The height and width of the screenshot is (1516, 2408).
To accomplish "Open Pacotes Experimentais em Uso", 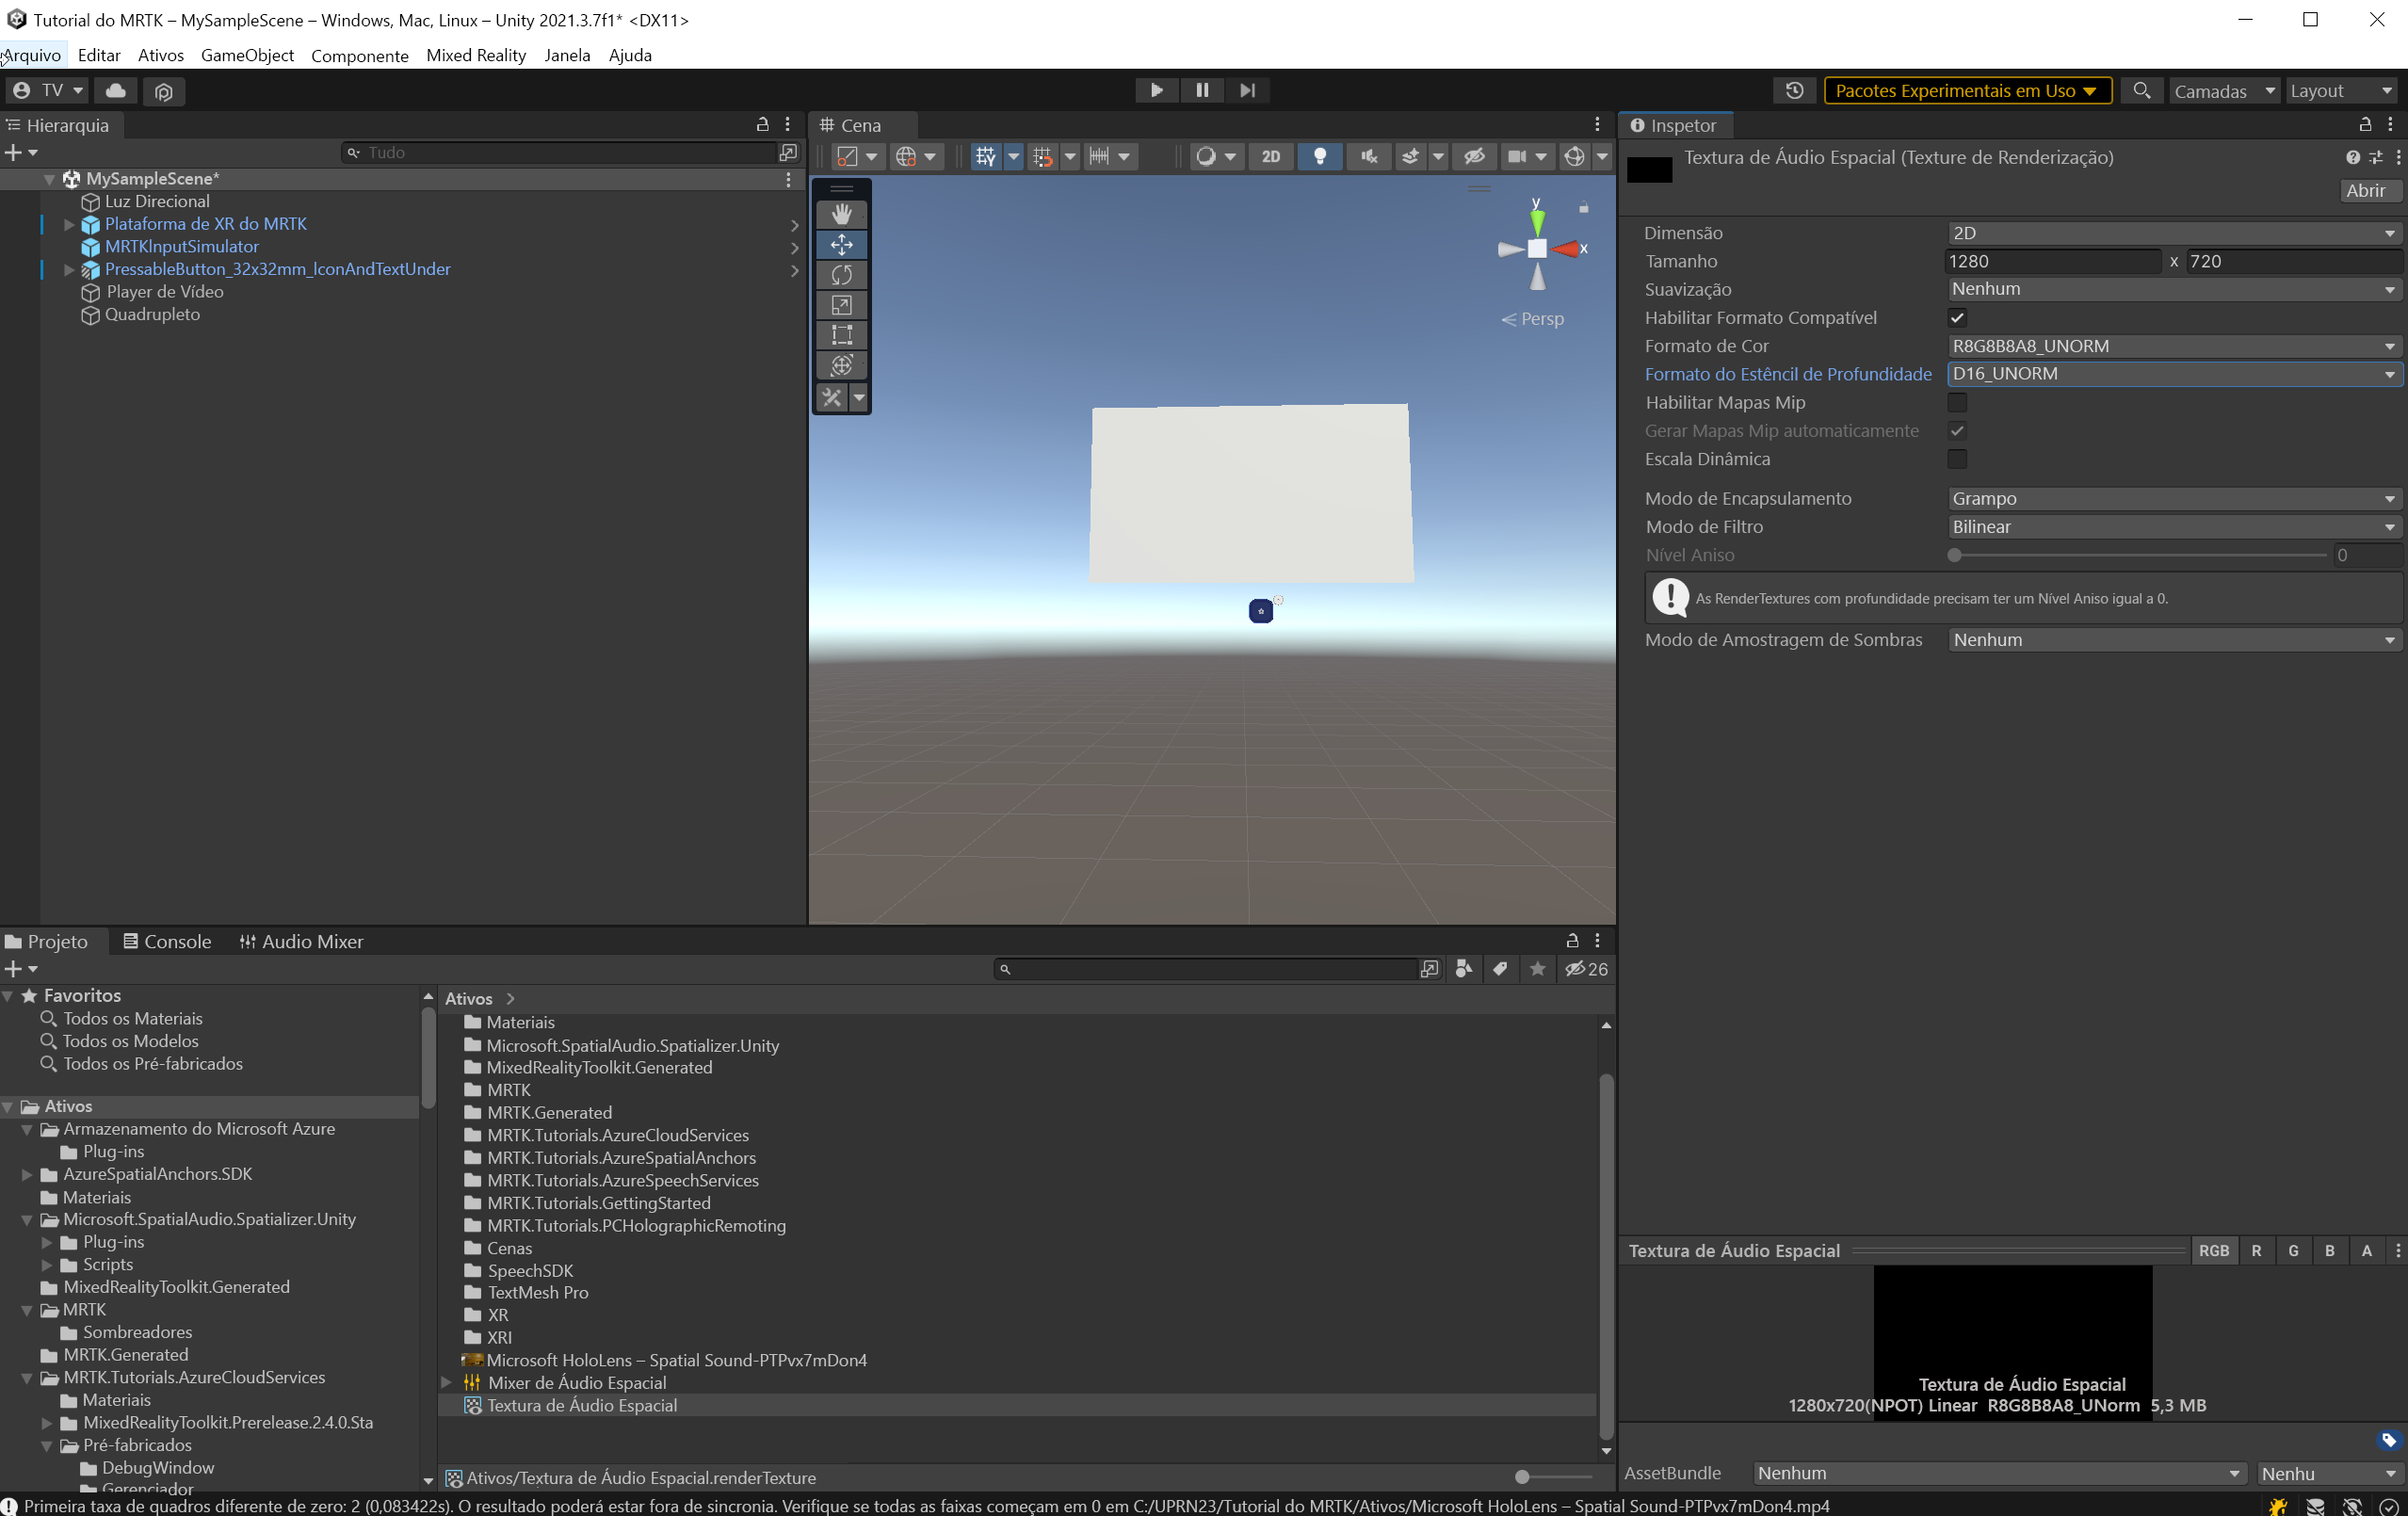I will [1966, 90].
